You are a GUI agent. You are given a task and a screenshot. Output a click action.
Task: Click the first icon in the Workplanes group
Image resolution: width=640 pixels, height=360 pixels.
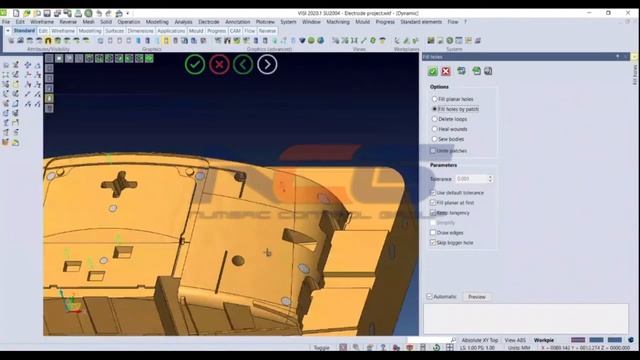tap(397, 40)
